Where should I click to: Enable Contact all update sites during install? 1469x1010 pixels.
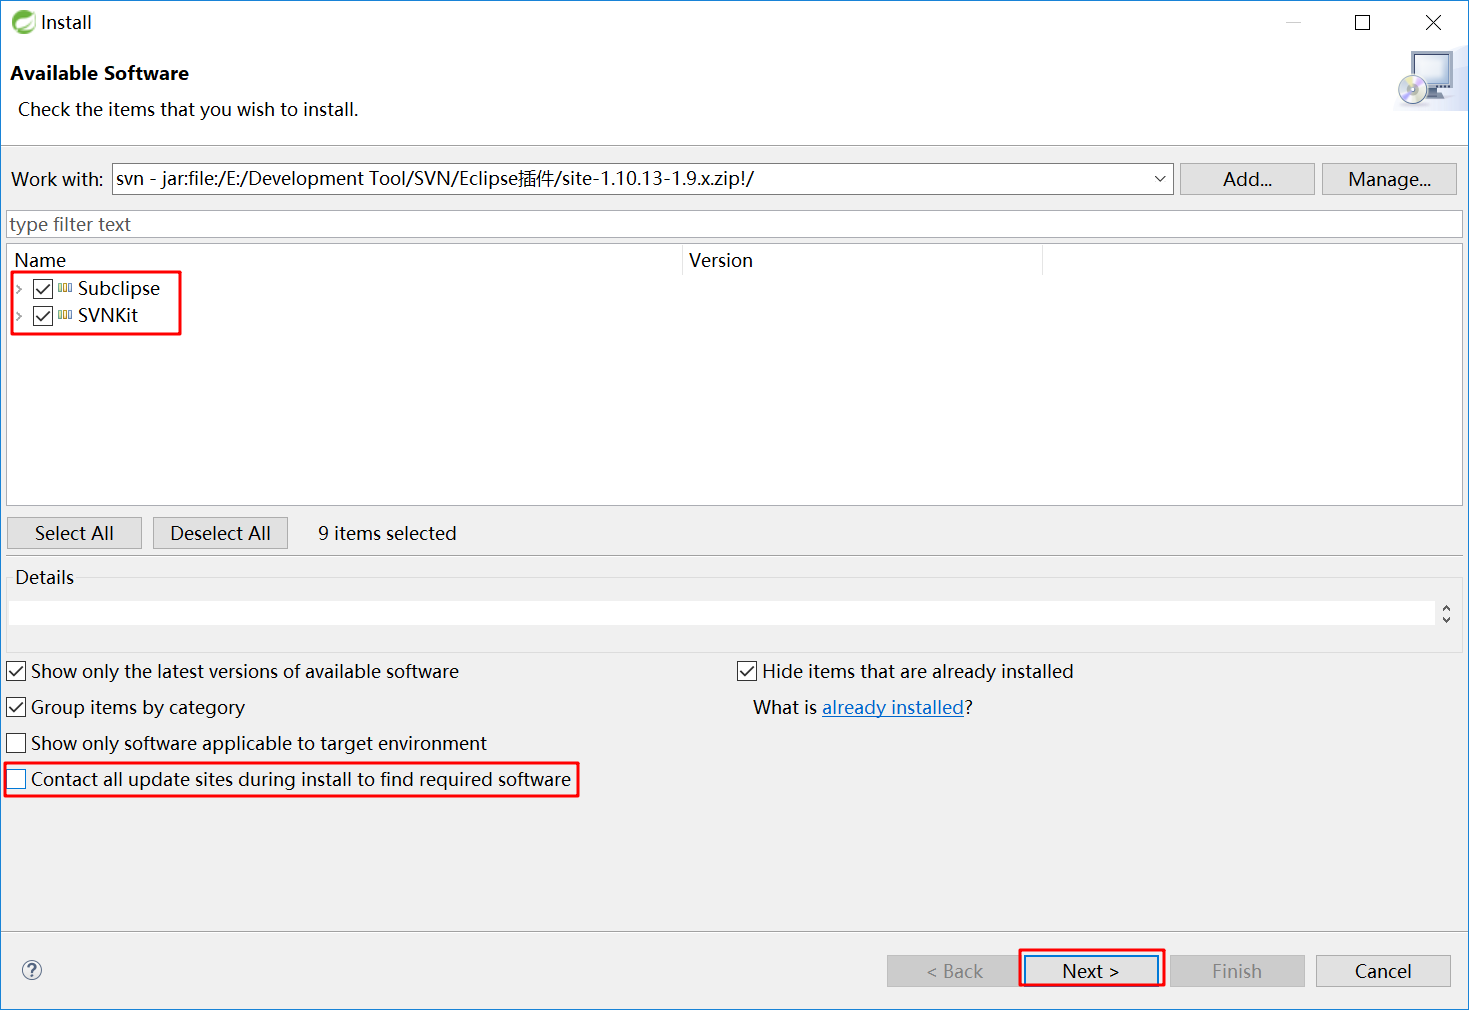coord(16,779)
